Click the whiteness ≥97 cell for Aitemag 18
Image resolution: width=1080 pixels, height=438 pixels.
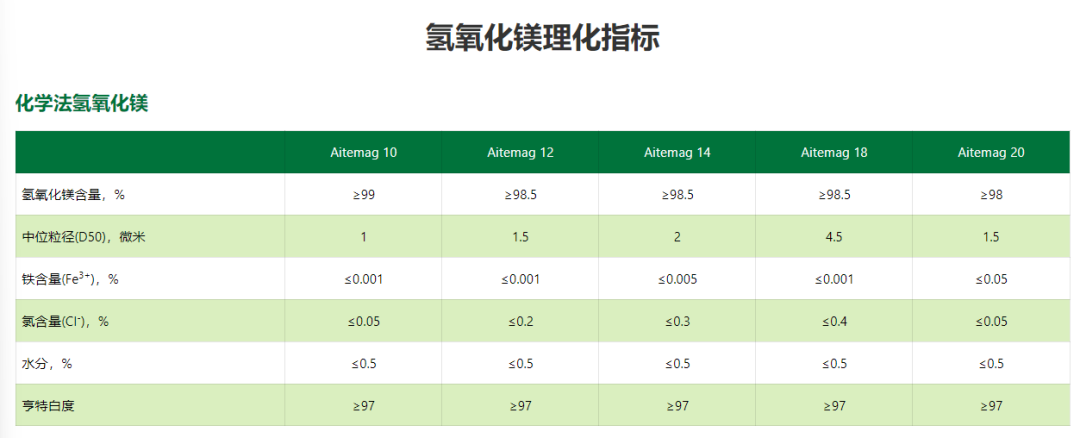(x=834, y=406)
